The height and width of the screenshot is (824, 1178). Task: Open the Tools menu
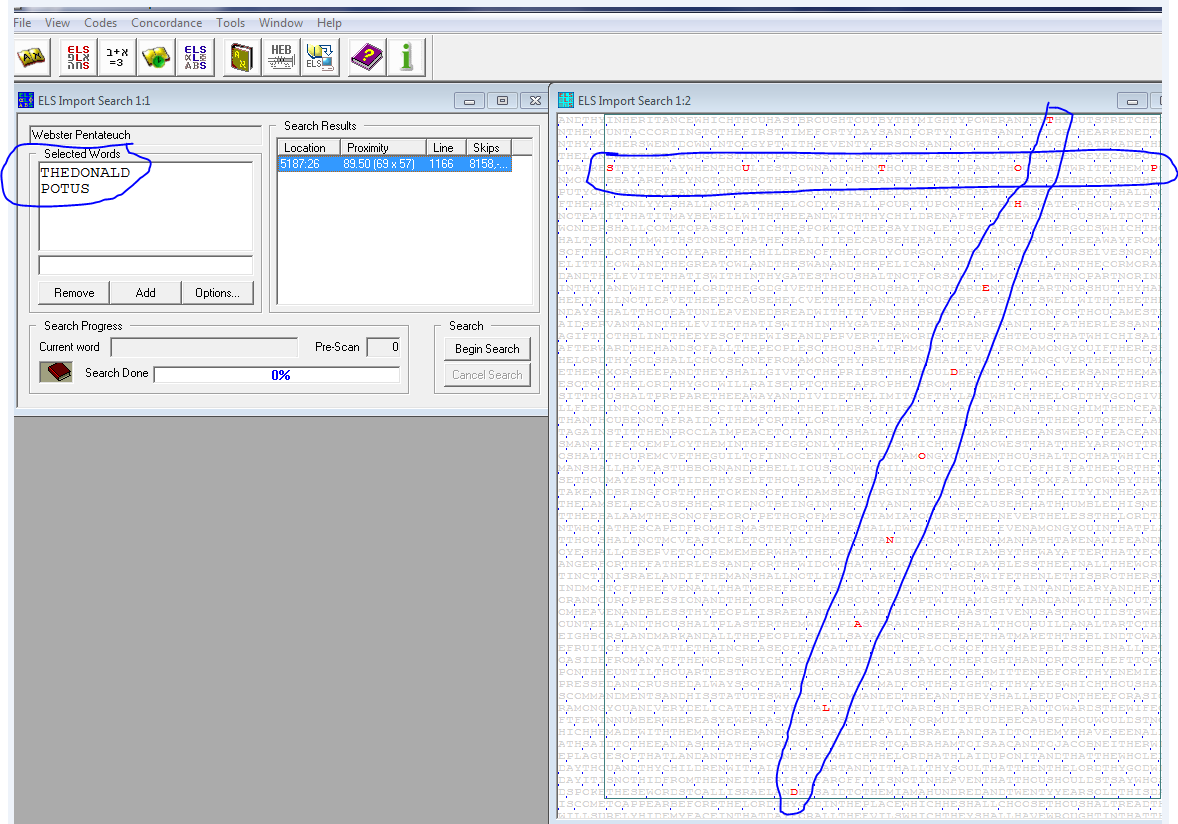coord(231,23)
